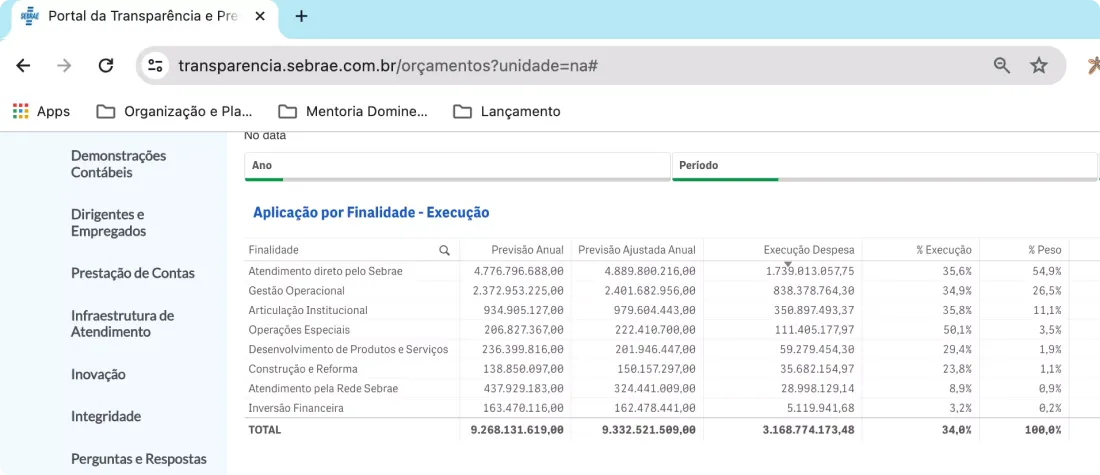This screenshot has width=1100, height=475.
Task: Click the zoom magnifier icon in address bar
Action: [x=1002, y=66]
